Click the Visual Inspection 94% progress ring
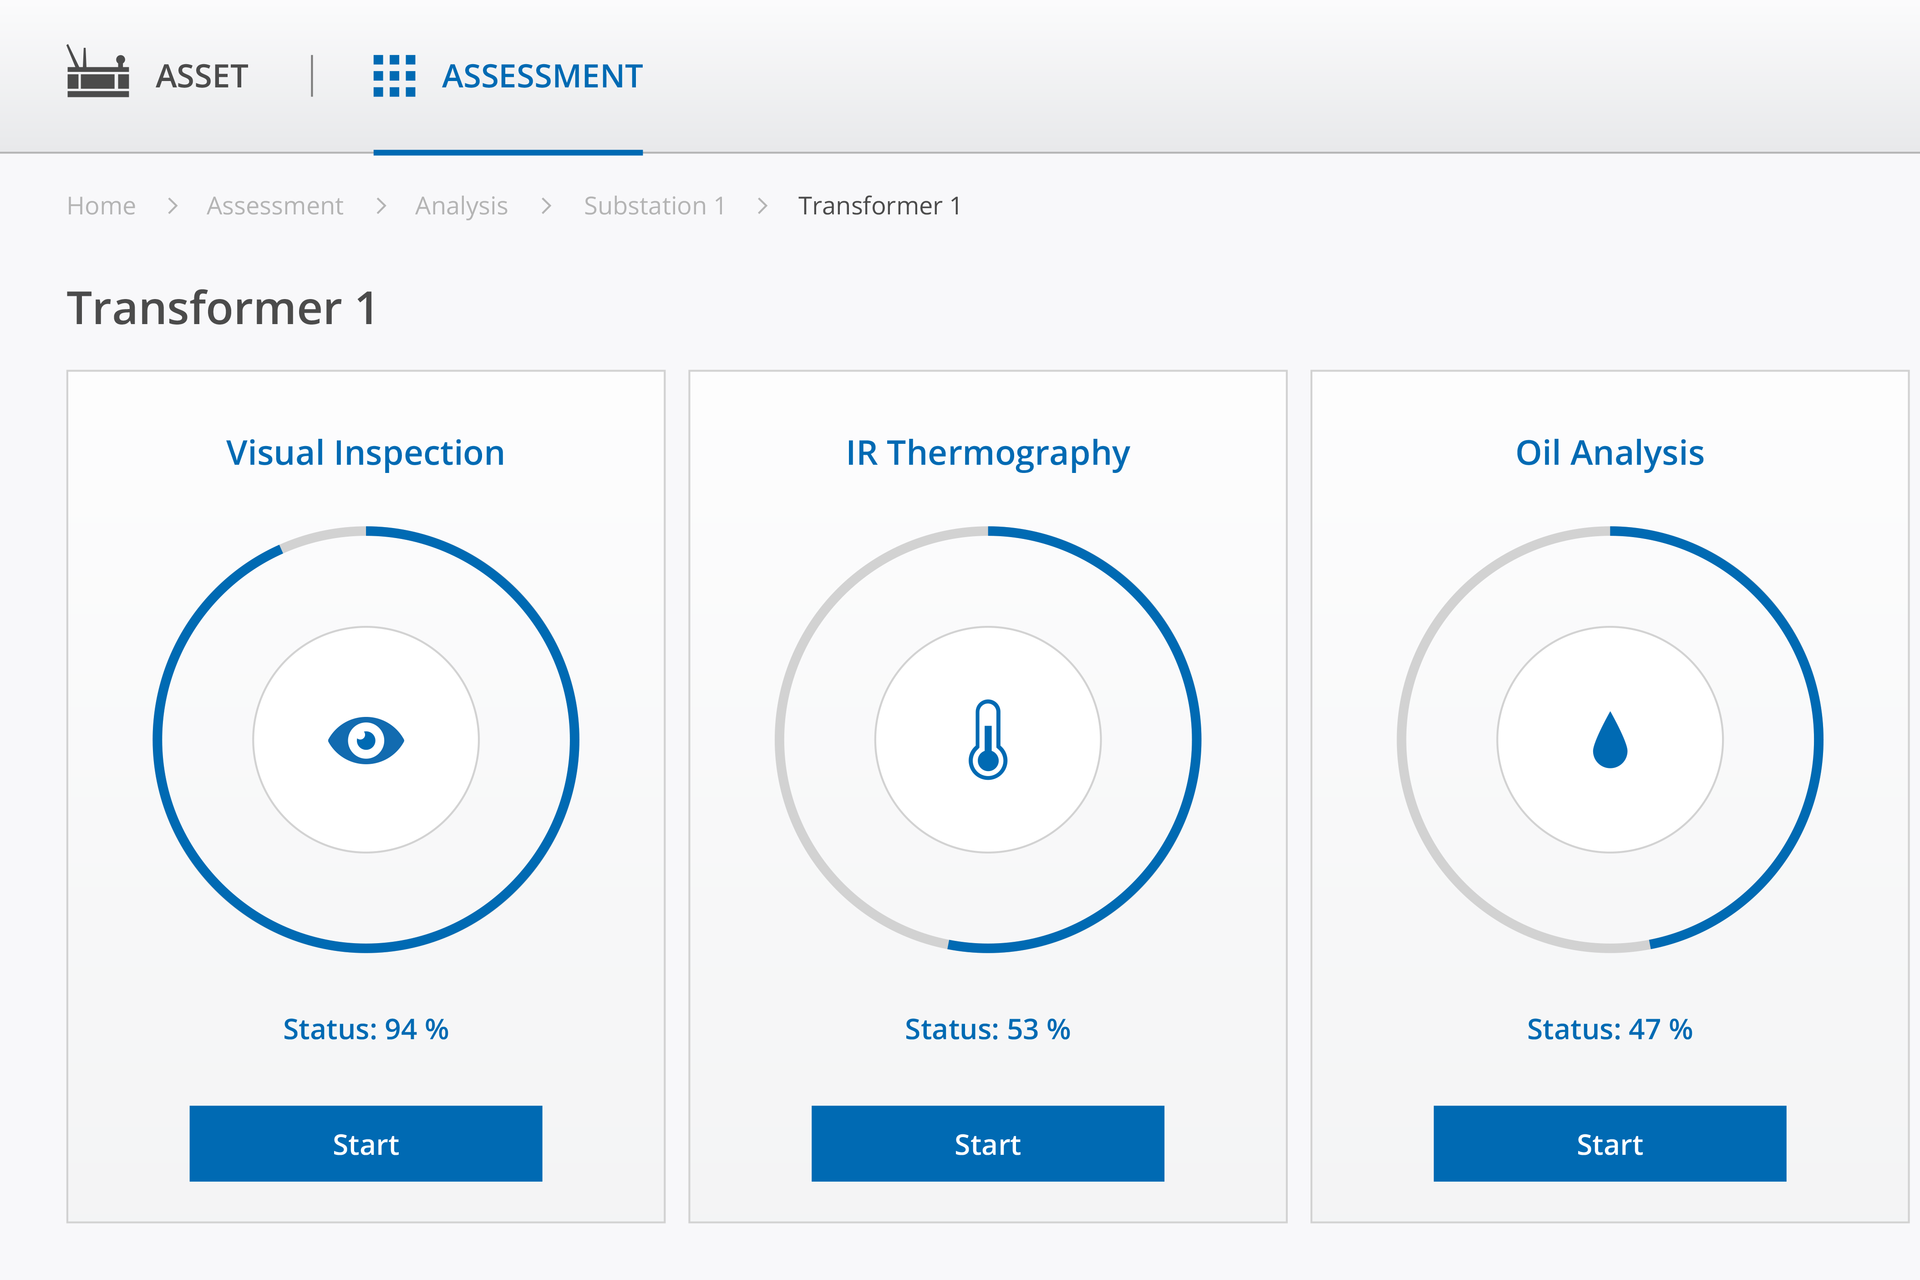1920x1280 pixels. [x=572, y=740]
